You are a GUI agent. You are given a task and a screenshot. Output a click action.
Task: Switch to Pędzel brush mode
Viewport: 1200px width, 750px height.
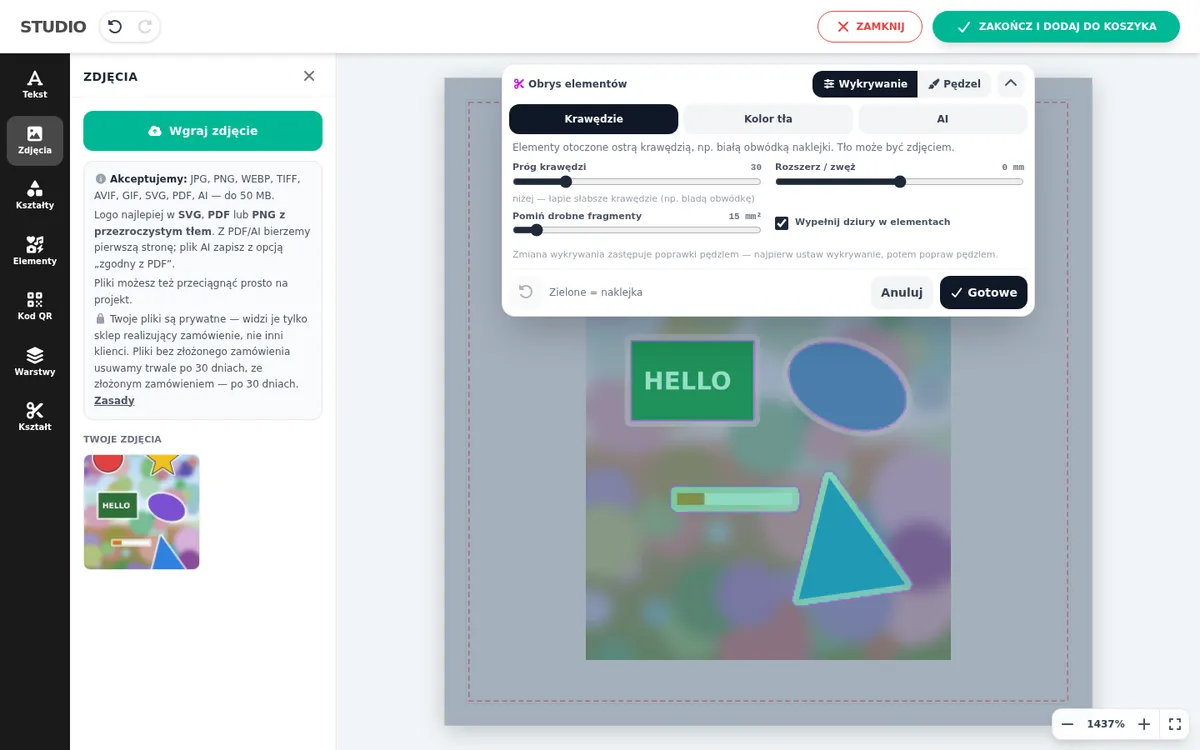[x=954, y=84]
